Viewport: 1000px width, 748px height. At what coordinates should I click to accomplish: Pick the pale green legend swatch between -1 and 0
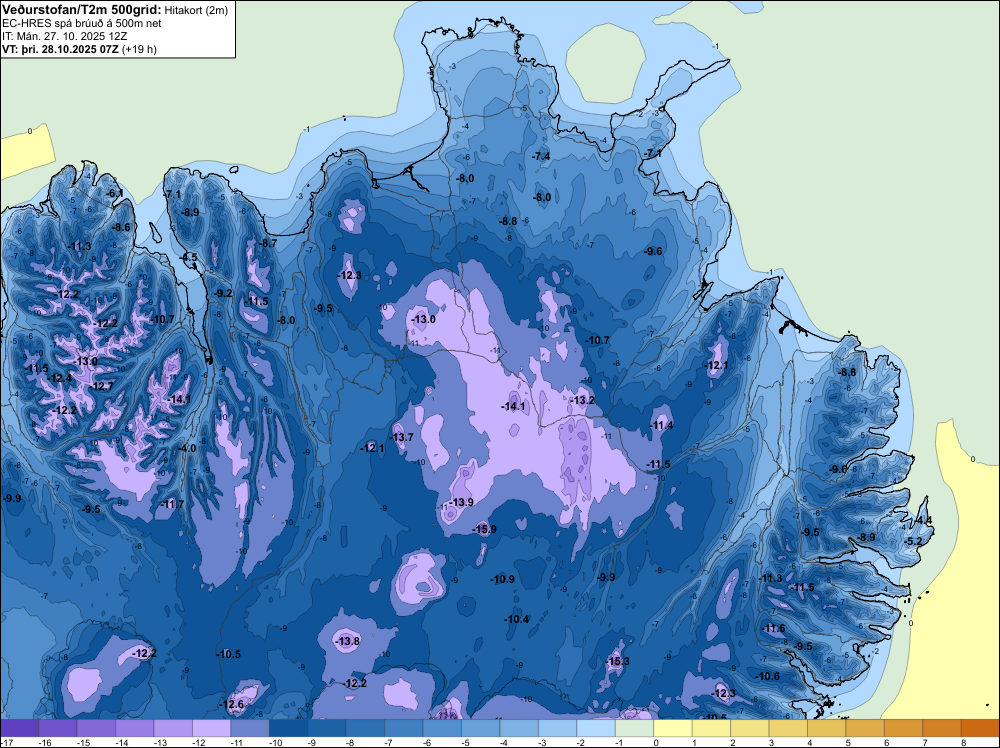pos(635,728)
